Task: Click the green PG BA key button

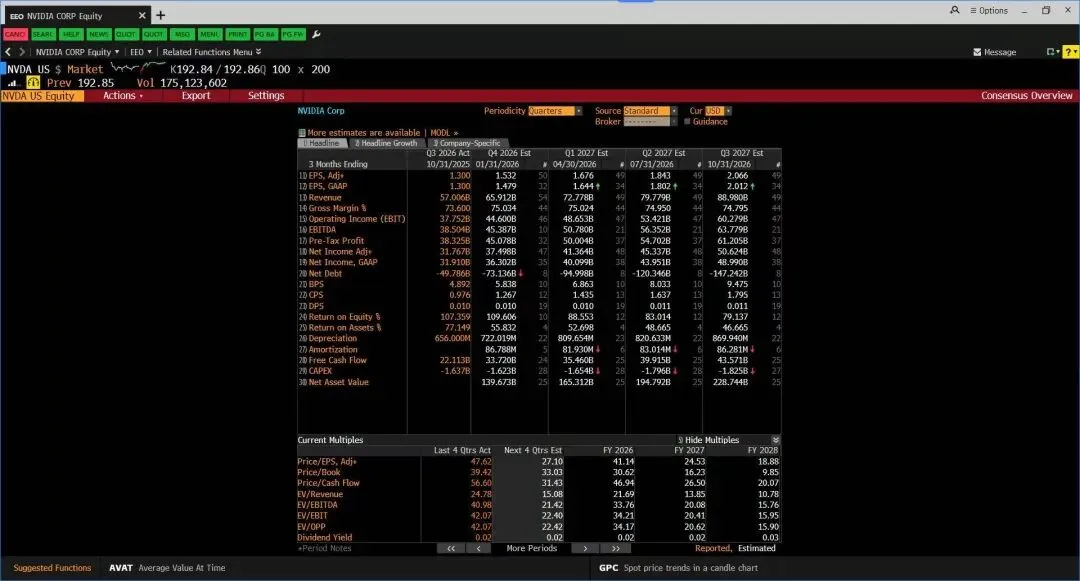Action: pos(265,34)
